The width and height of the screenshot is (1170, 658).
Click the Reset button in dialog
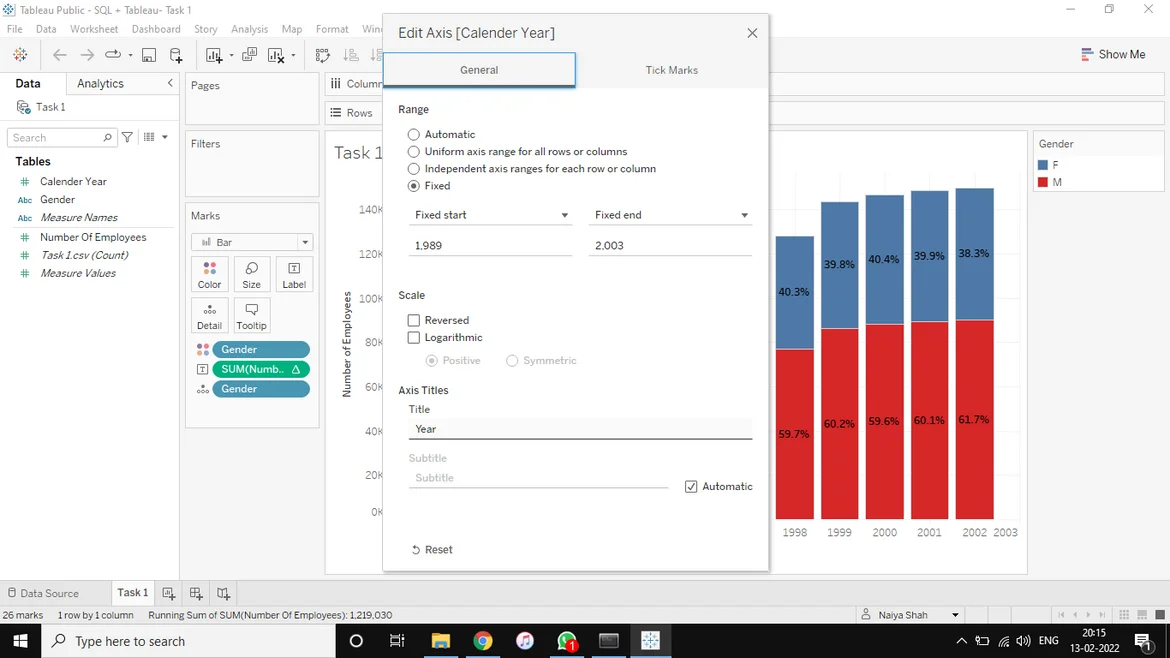click(x=432, y=550)
